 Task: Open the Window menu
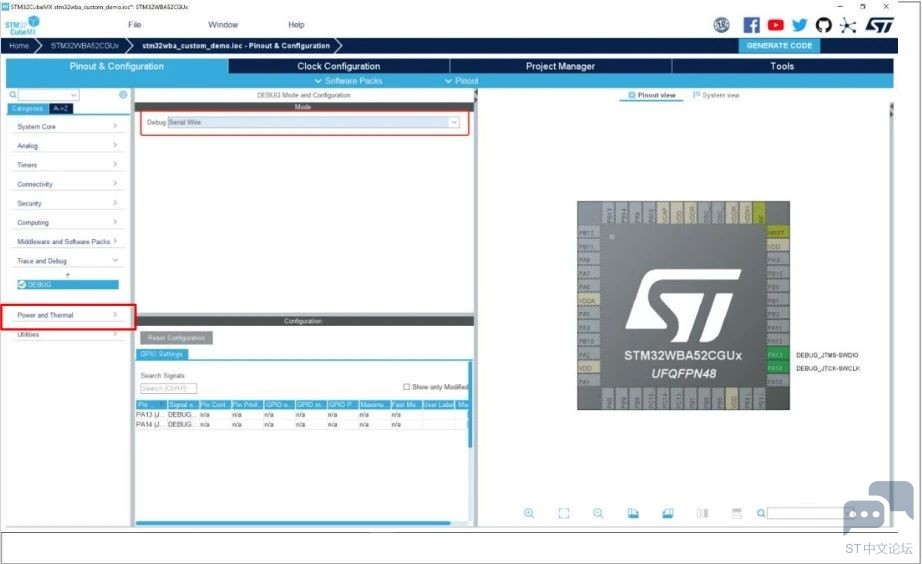[223, 25]
